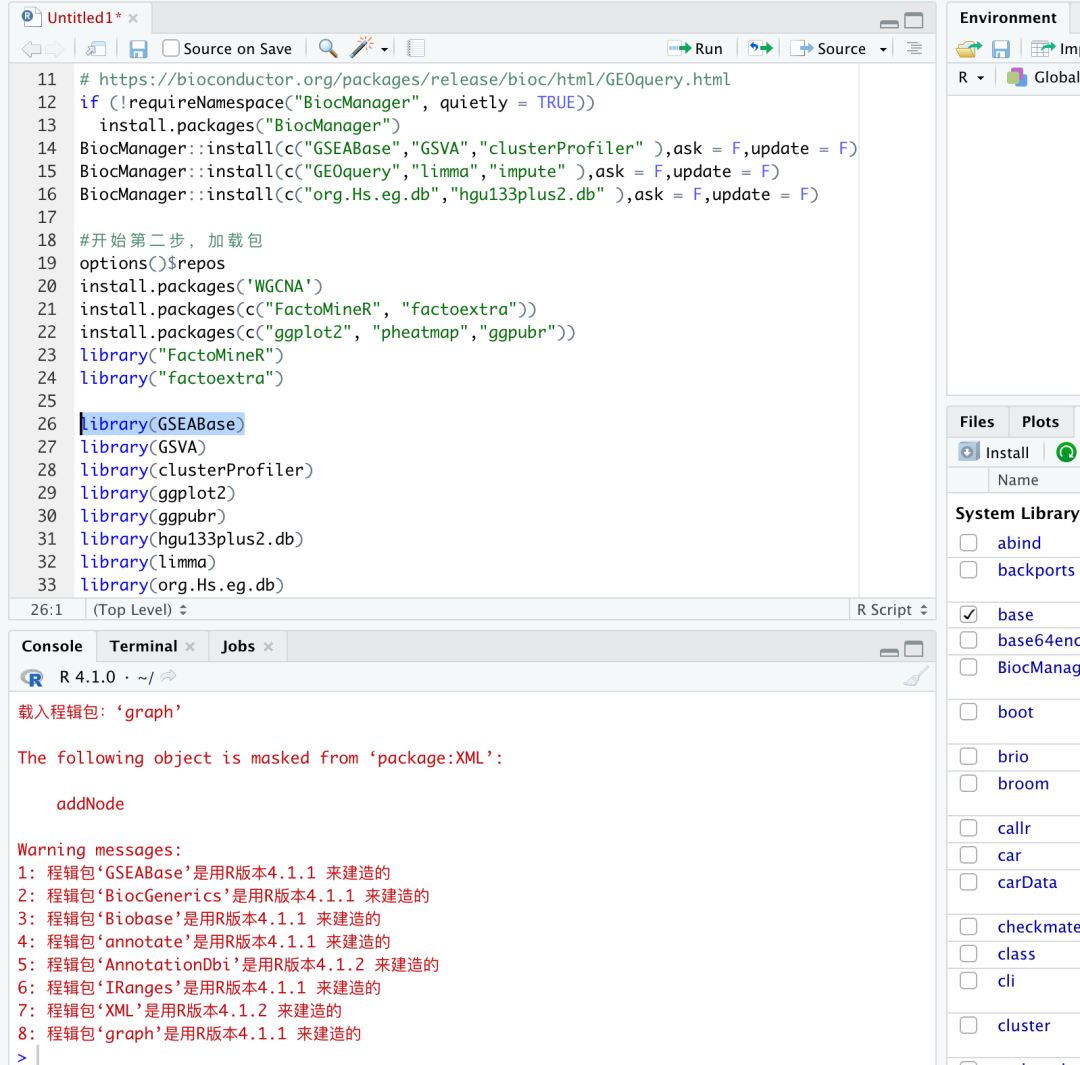Screen dimensions: 1080x1065
Task: Clear console with broom icon
Action: 915,677
